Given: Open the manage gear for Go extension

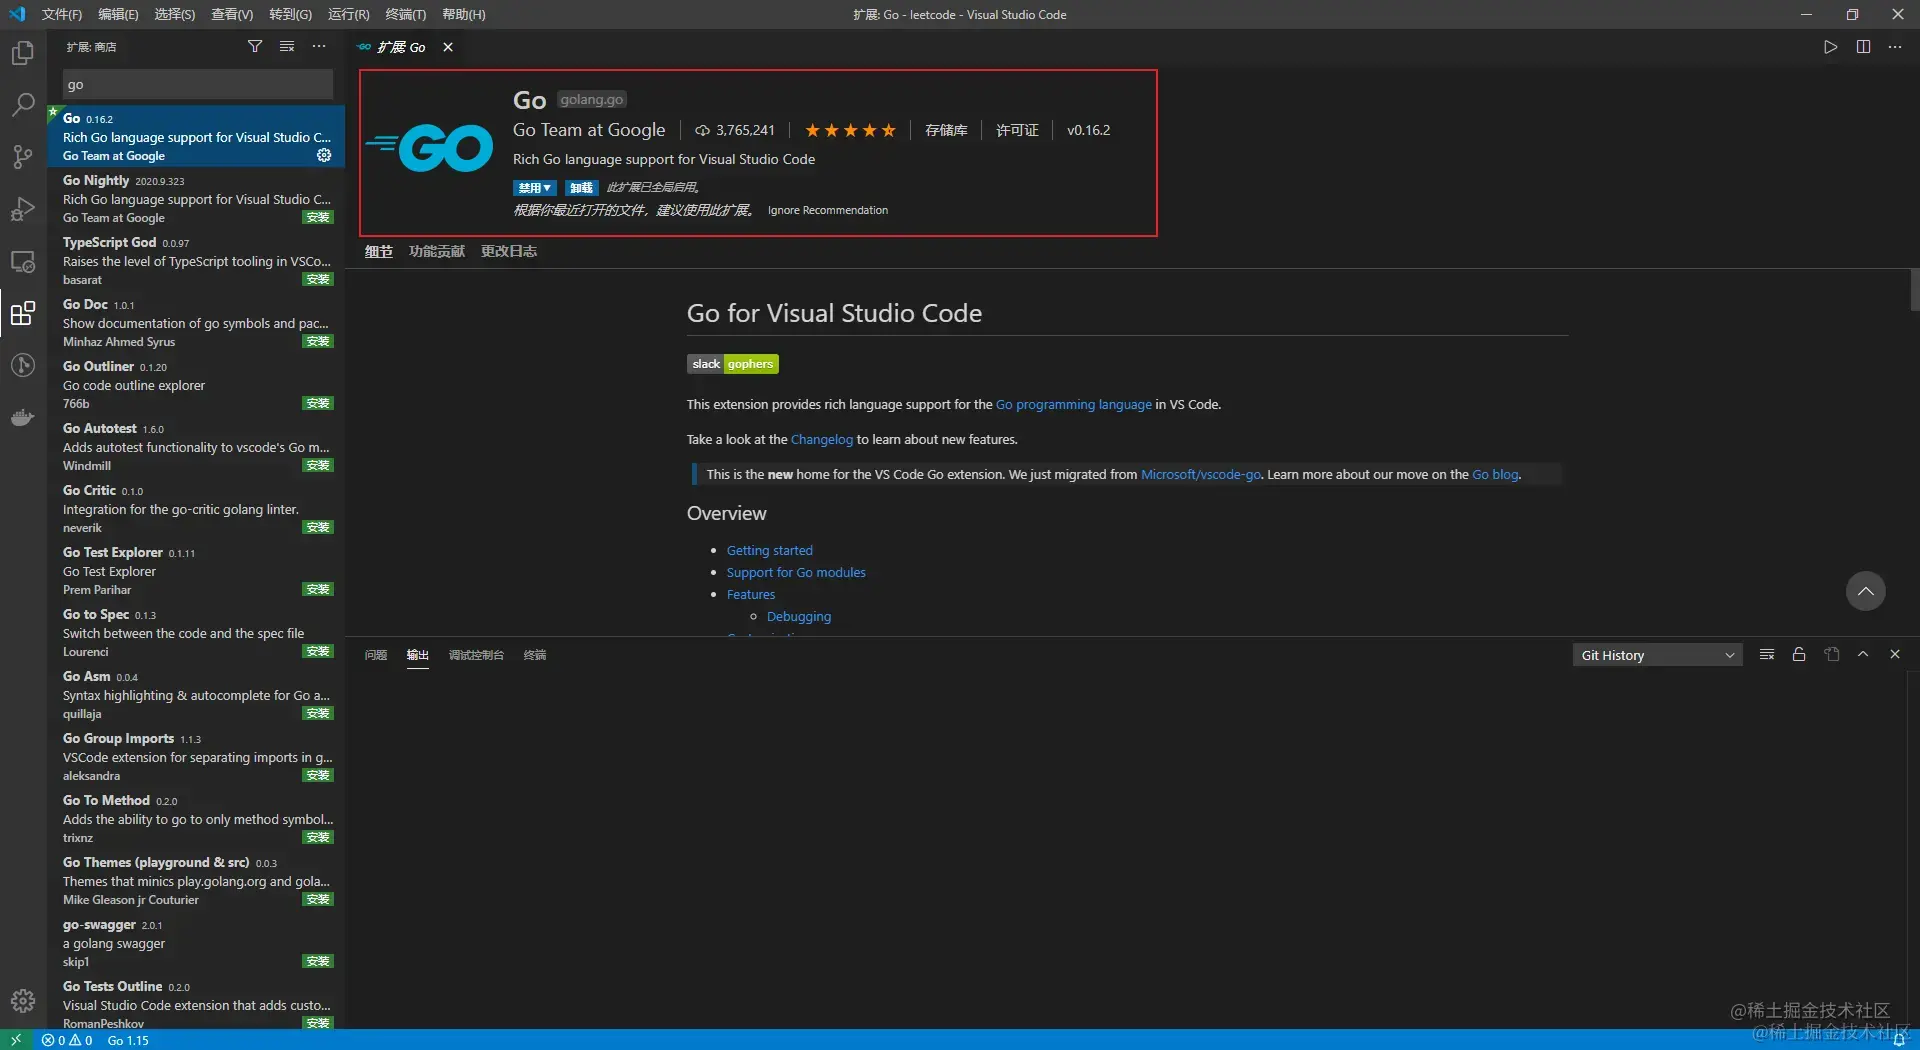Looking at the screenshot, I should [324, 155].
